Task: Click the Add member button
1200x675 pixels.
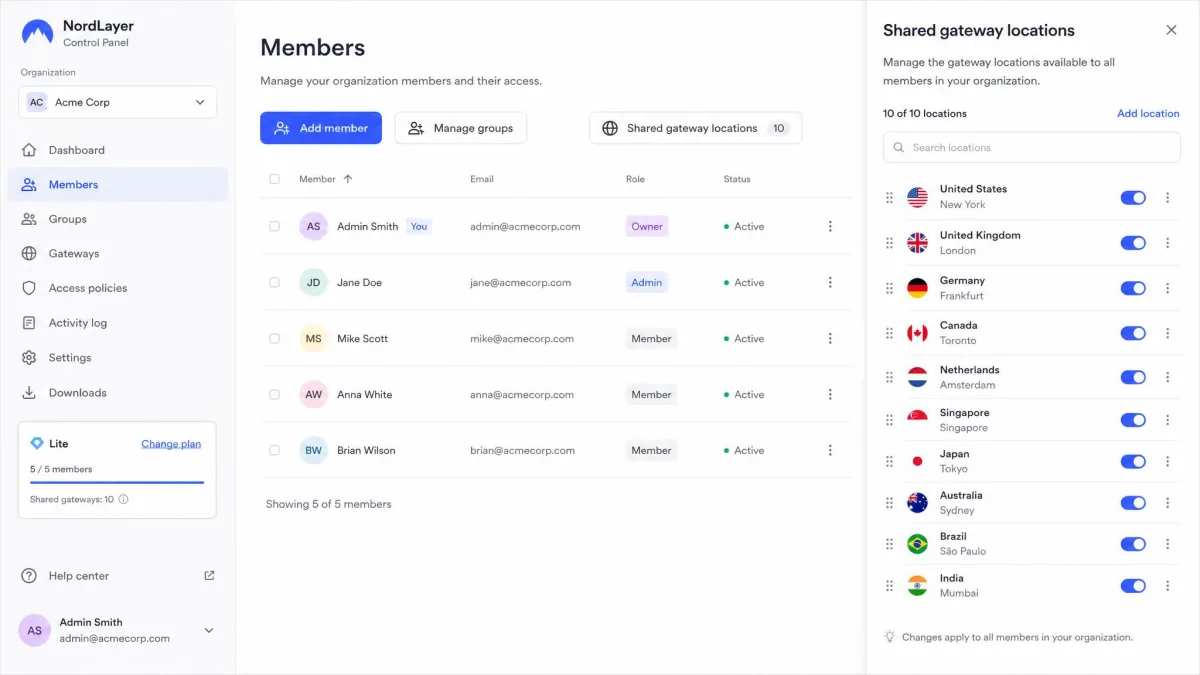Action: (321, 128)
